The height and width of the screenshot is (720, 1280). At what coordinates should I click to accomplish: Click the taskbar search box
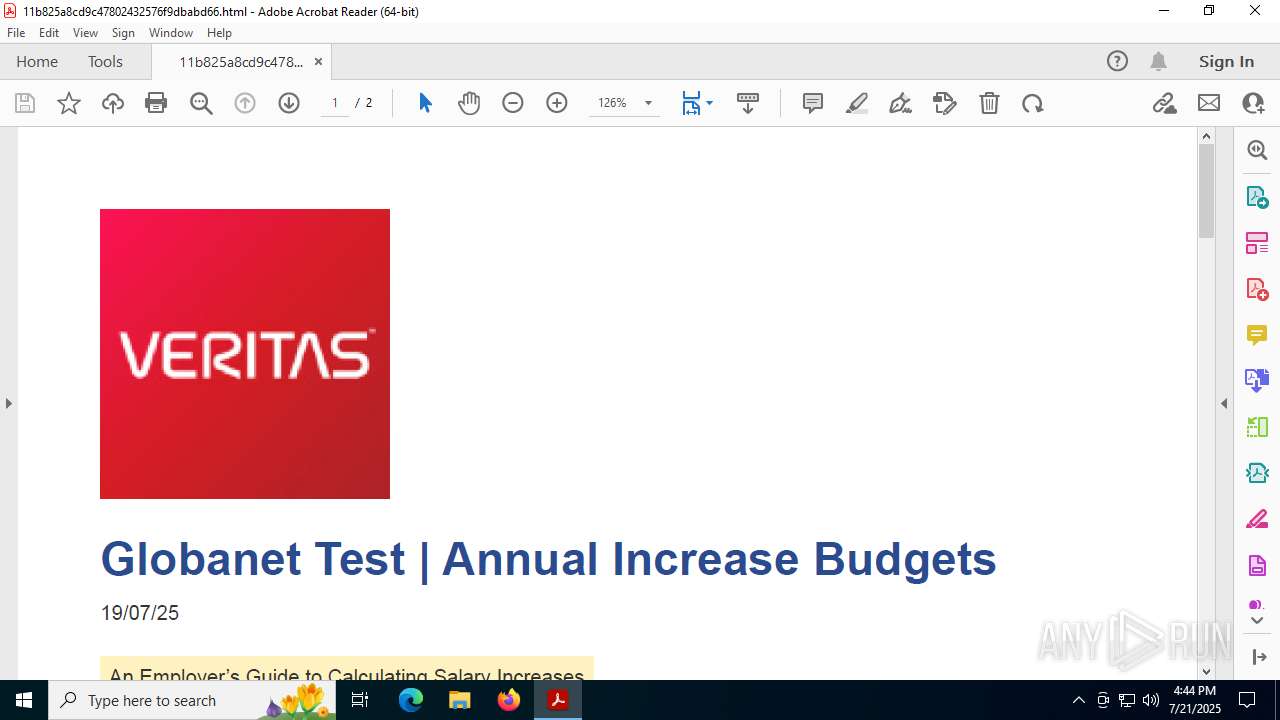pyautogui.click(x=192, y=700)
